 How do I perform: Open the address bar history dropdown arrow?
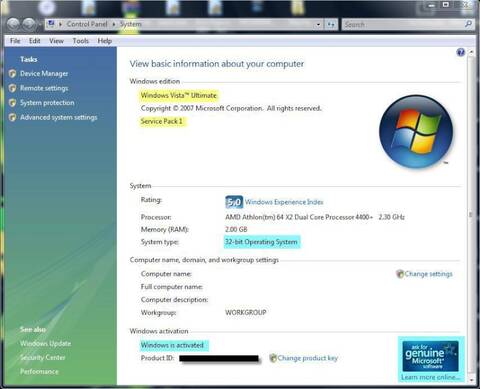point(318,24)
